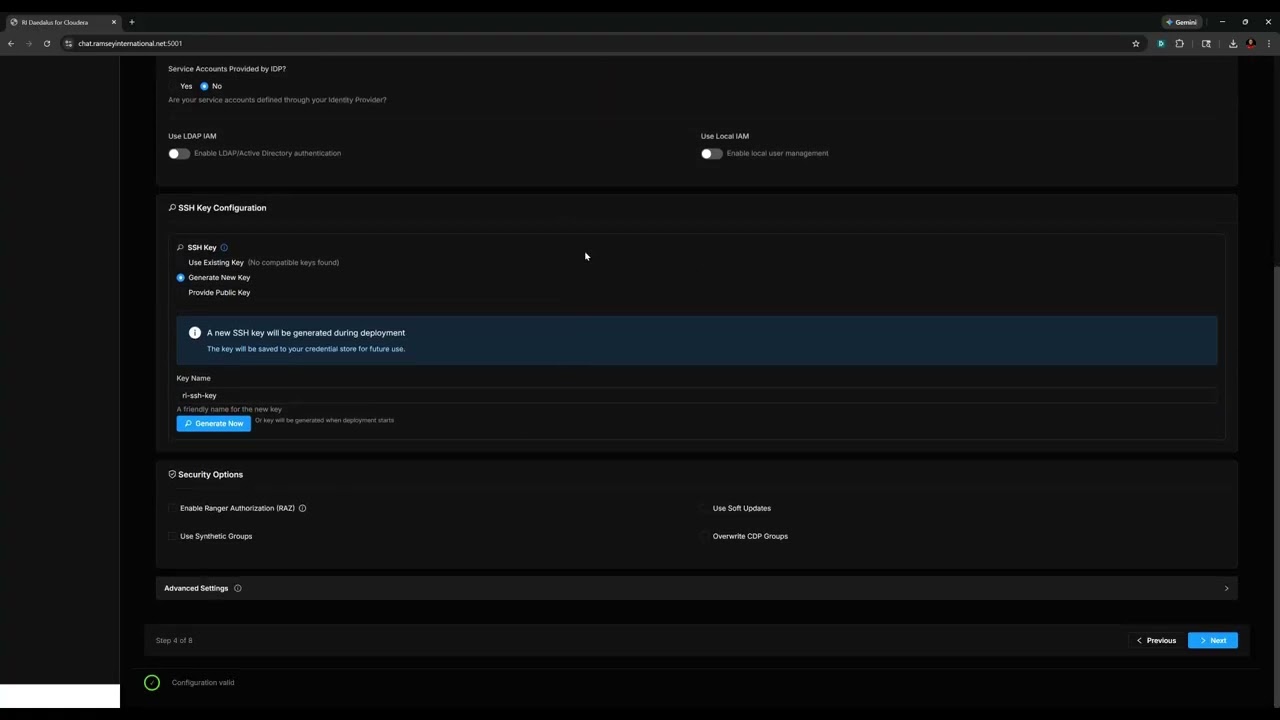Screen dimensions: 1280x720
Task: Enable Use Soft Updates checkbox
Action: coord(705,508)
